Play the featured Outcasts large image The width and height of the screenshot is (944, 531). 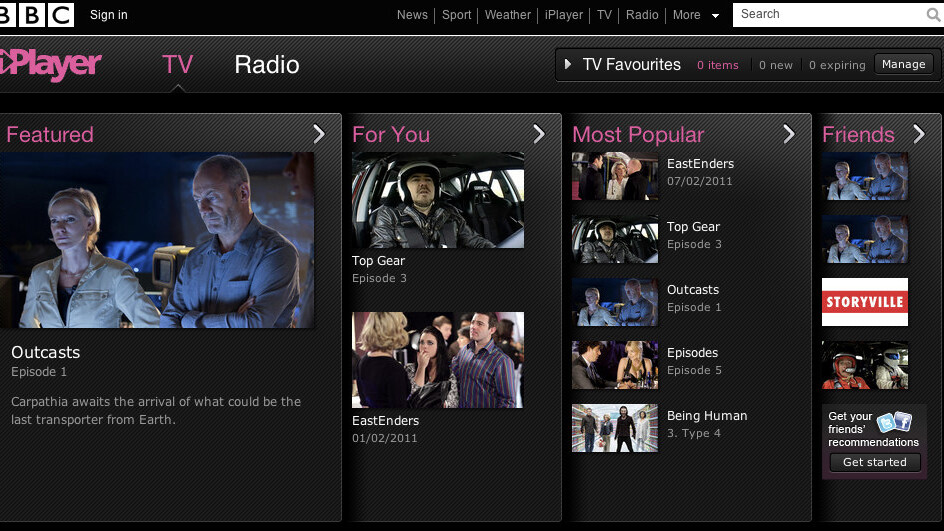157,240
